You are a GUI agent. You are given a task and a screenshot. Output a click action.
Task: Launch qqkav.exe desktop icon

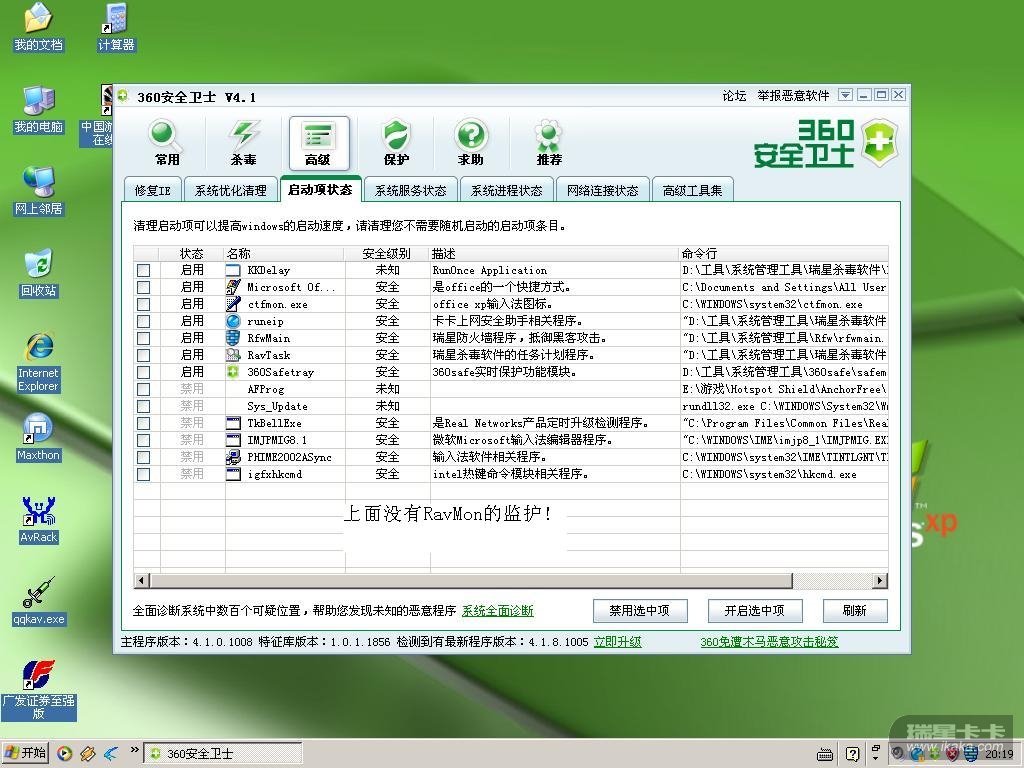coord(39,601)
